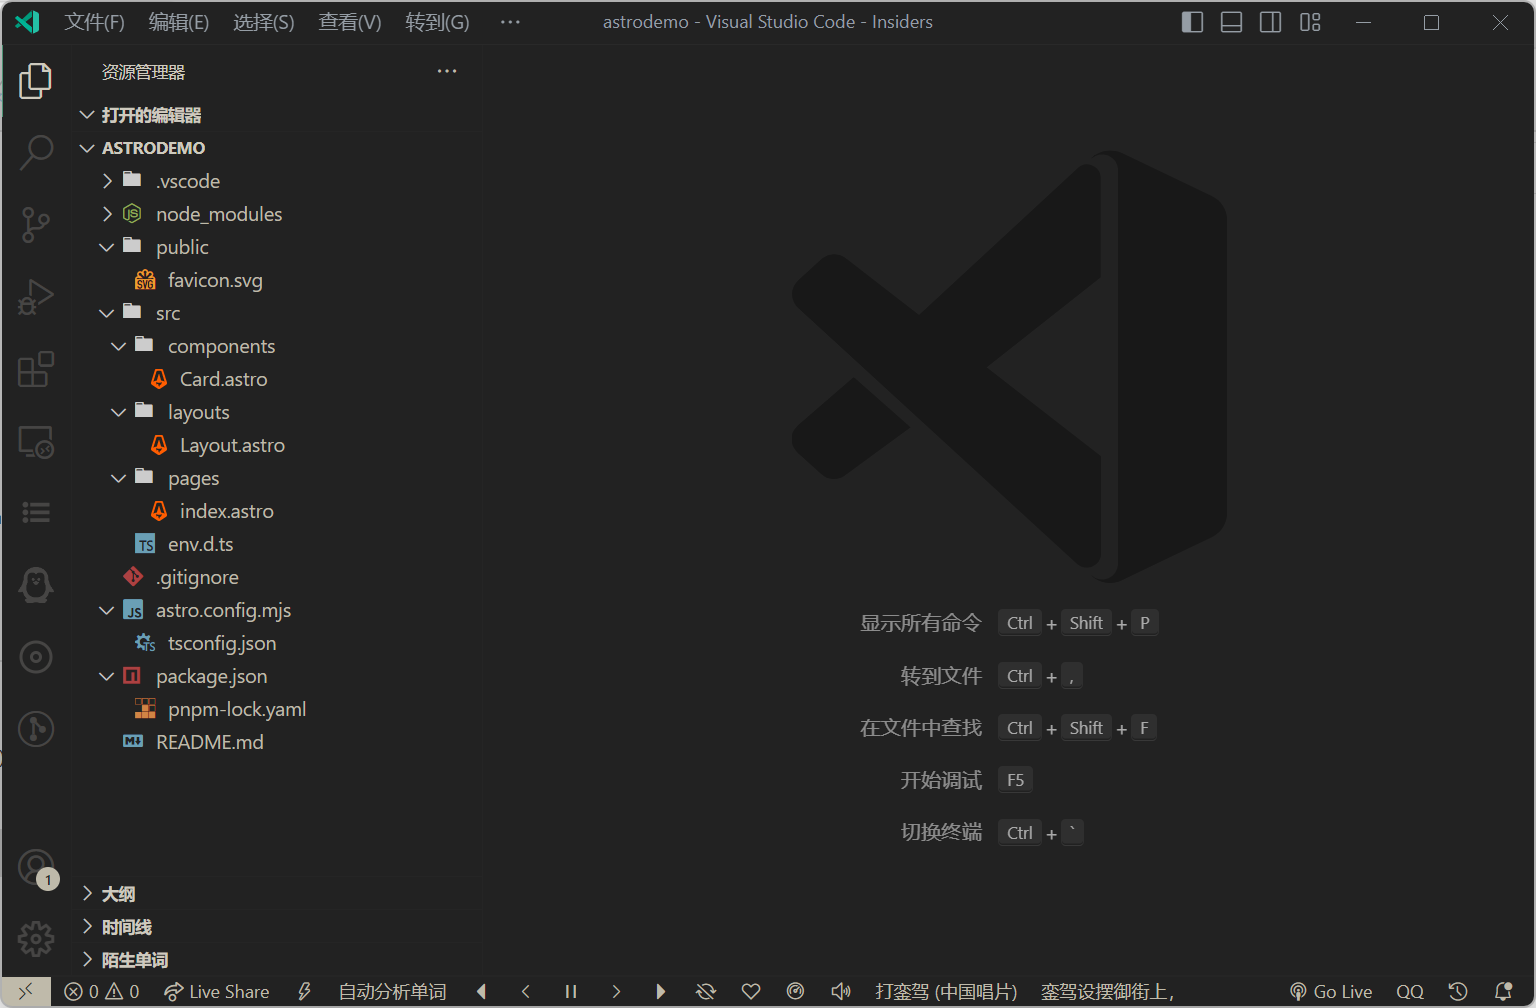Viewport: 1536px width, 1008px height.
Task: Open the Search view in activity bar
Action: [x=35, y=153]
